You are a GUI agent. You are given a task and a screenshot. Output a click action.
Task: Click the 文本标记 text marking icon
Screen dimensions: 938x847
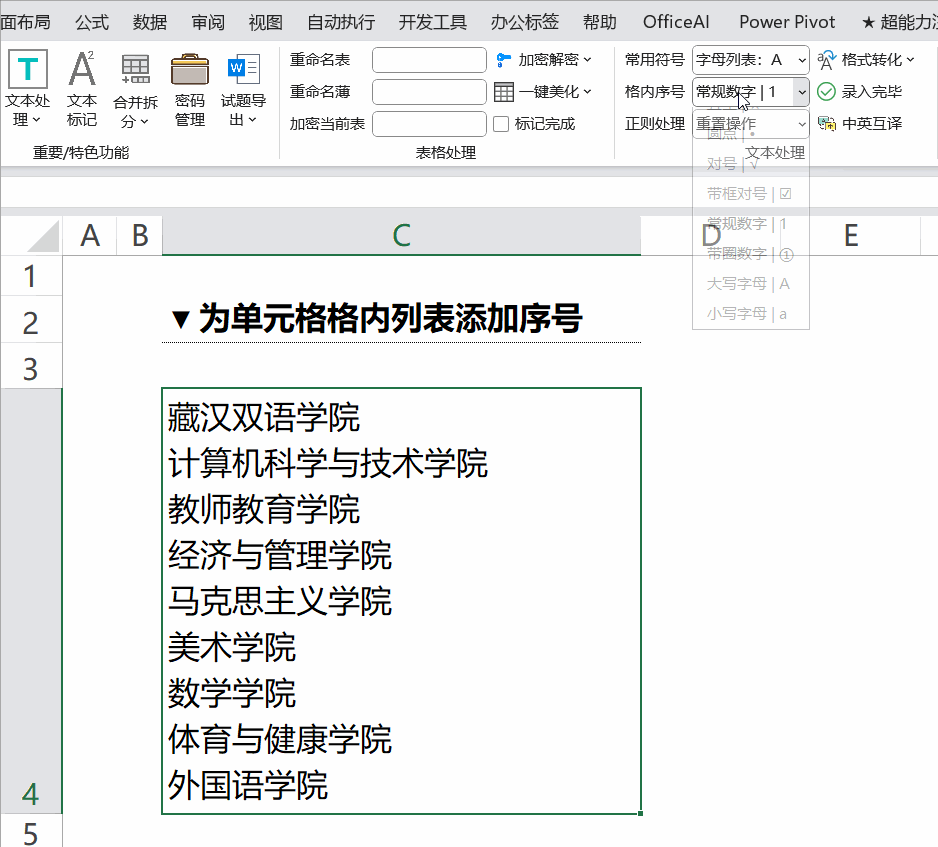coord(82,69)
